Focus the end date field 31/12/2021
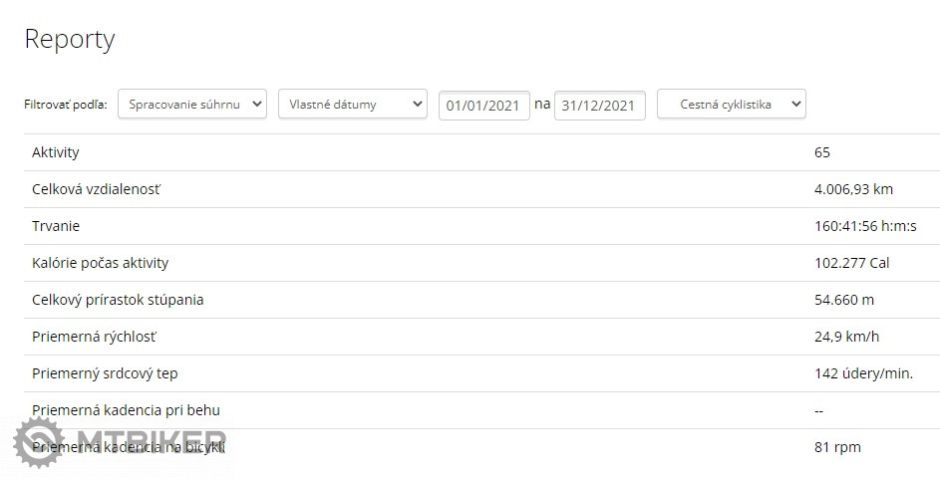Viewport: 940px width, 479px height. coord(599,105)
